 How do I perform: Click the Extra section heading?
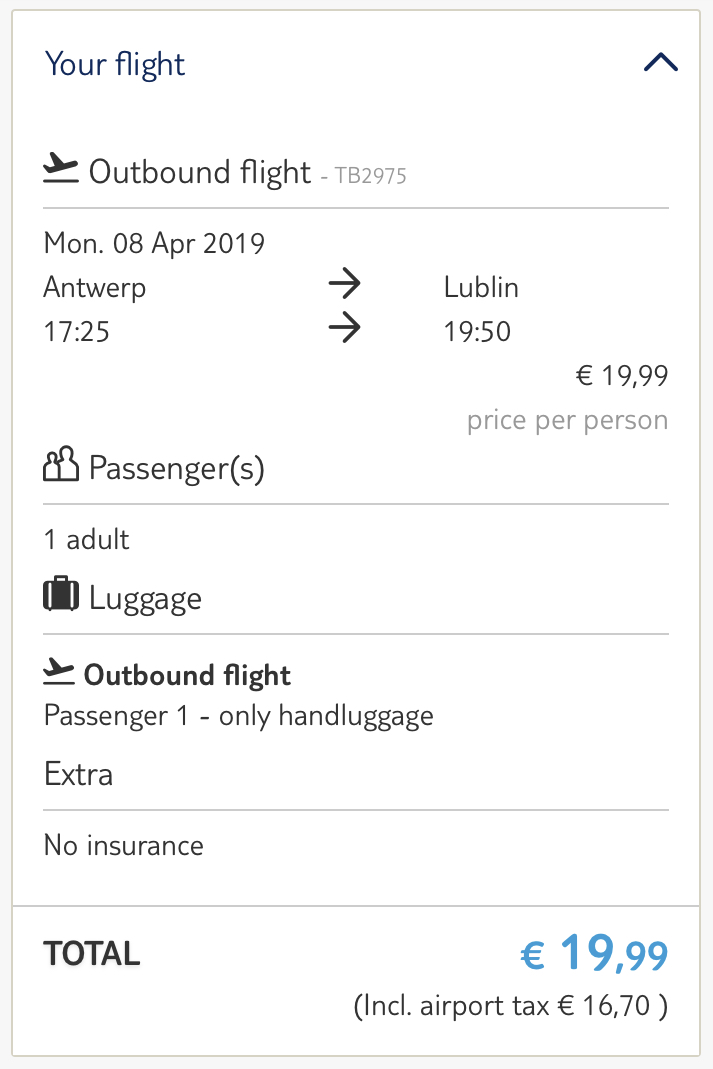click(x=78, y=774)
